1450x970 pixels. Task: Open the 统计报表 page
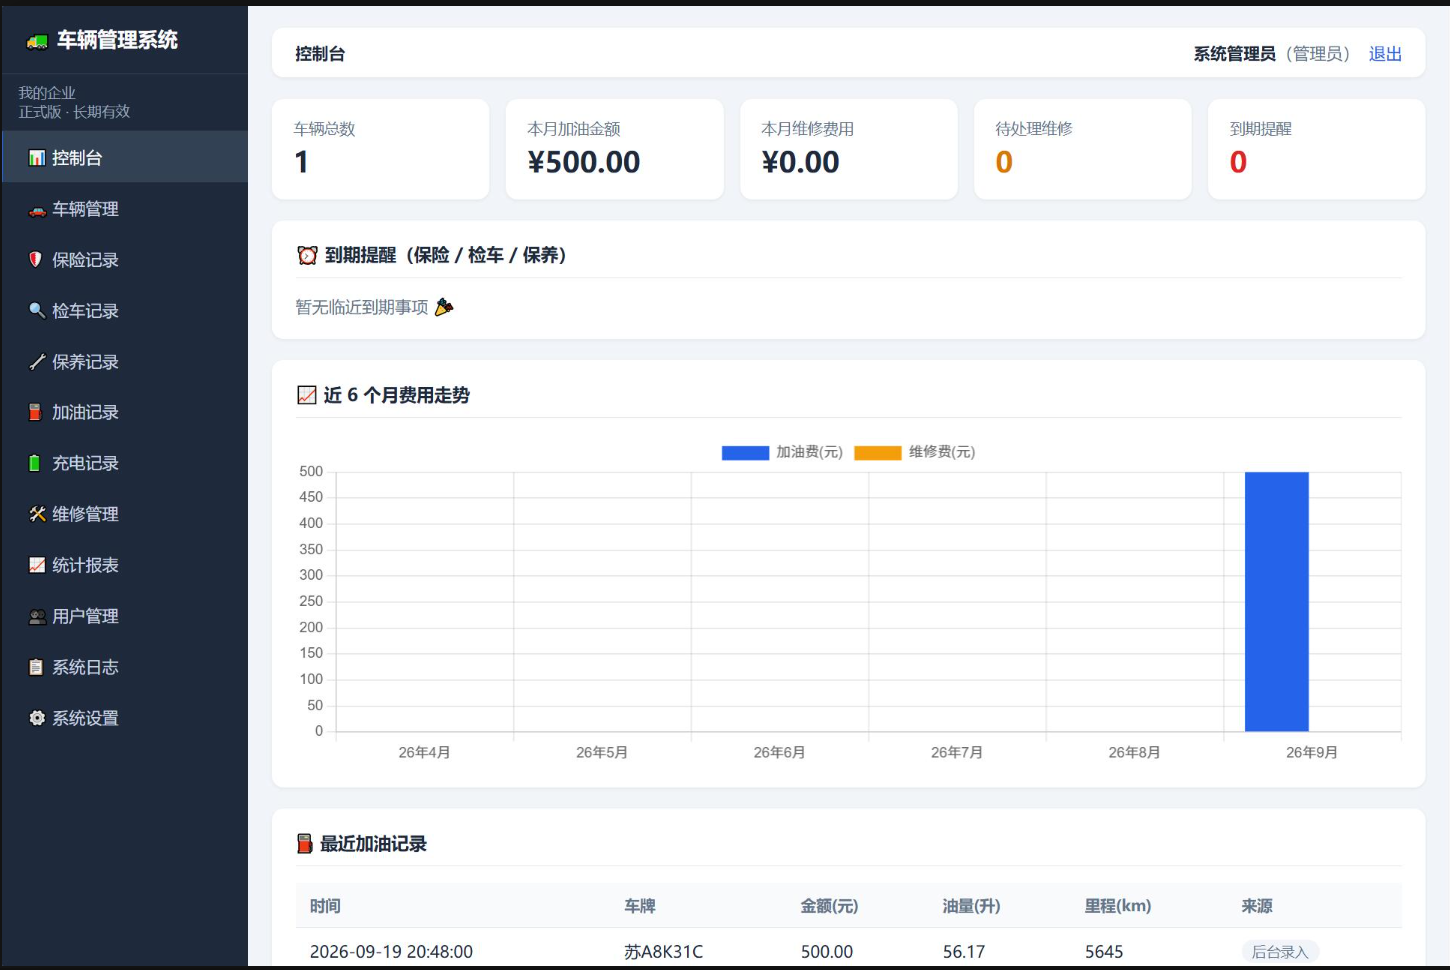tap(125, 565)
